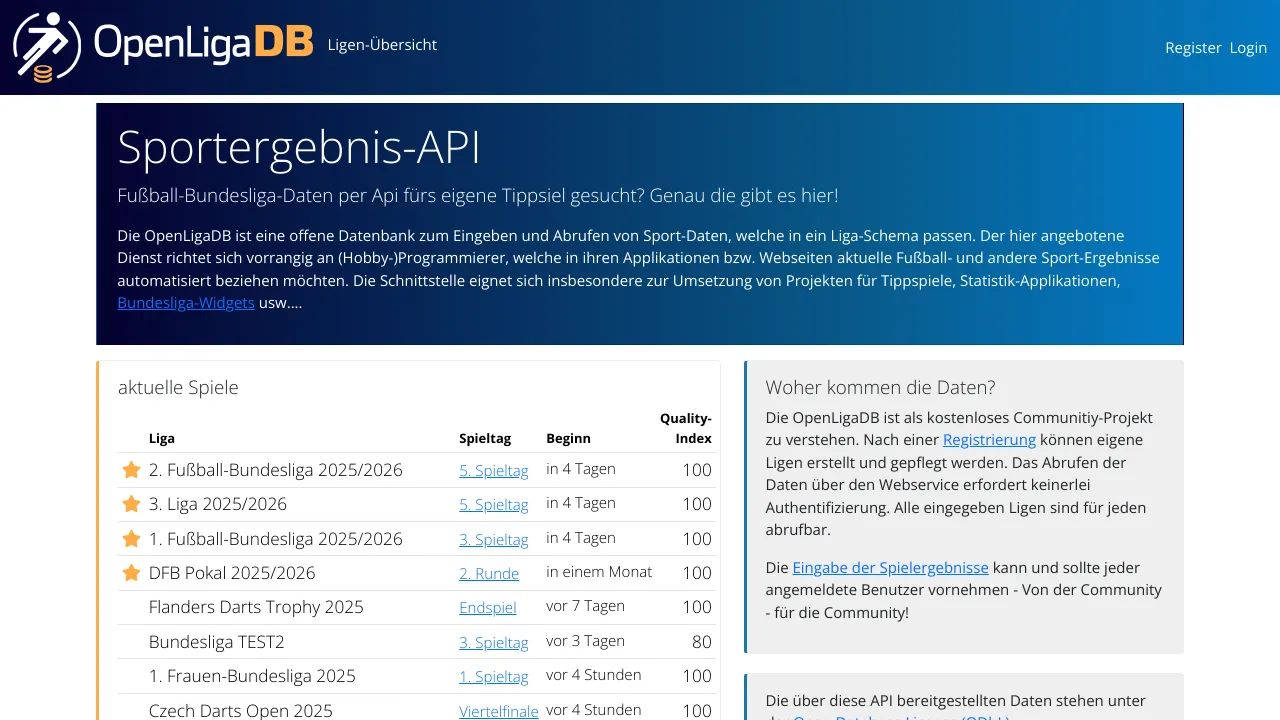1280x720 pixels.
Task: Click 'vor 3 Tagen' for Bundesliga TEST2
Action: (x=585, y=641)
